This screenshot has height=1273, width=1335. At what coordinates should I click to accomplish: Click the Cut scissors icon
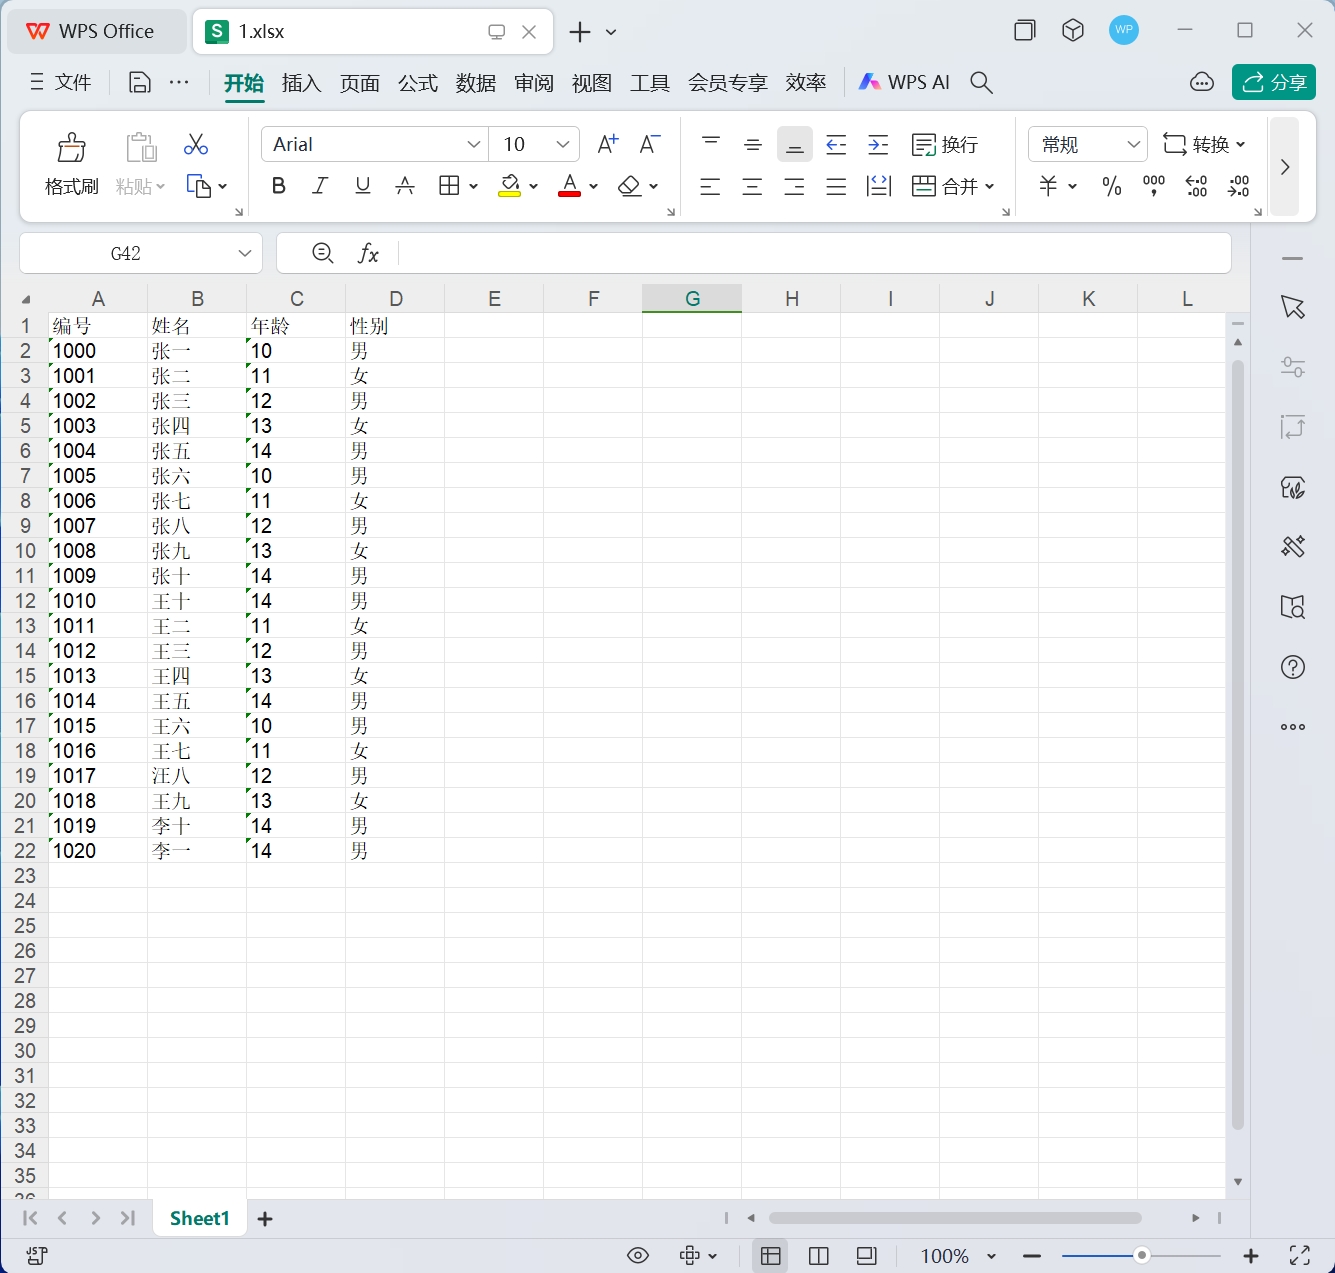[x=195, y=144]
